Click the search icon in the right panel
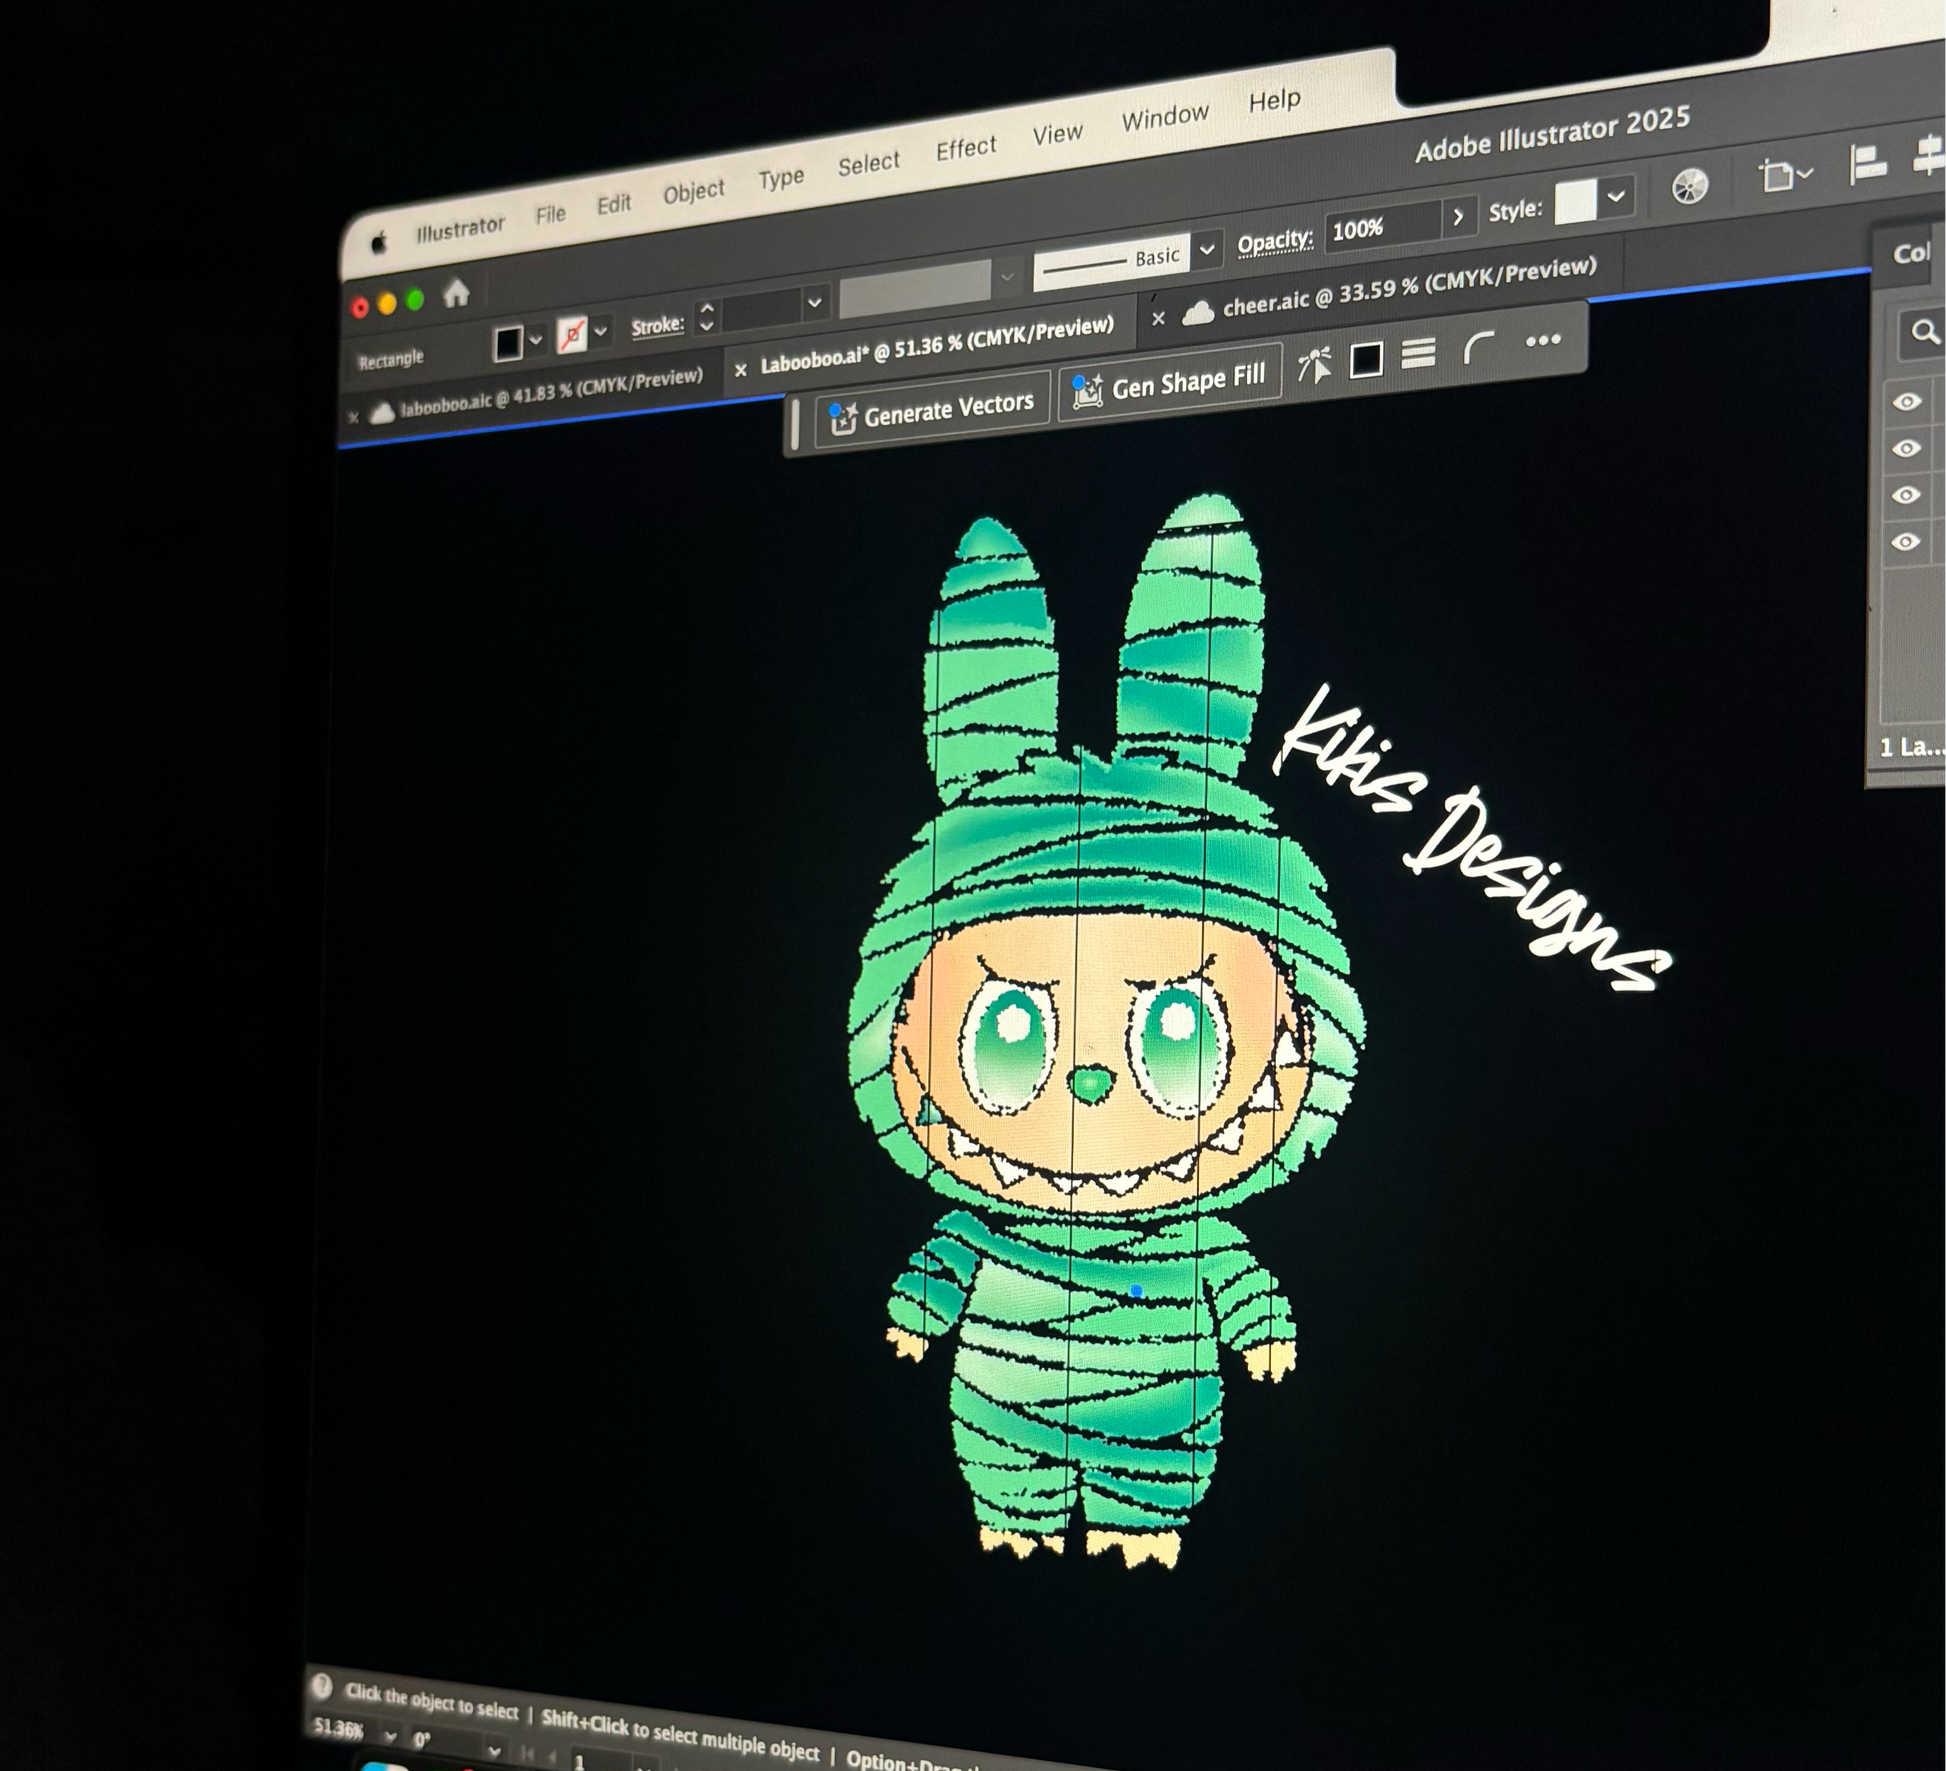 [1924, 332]
